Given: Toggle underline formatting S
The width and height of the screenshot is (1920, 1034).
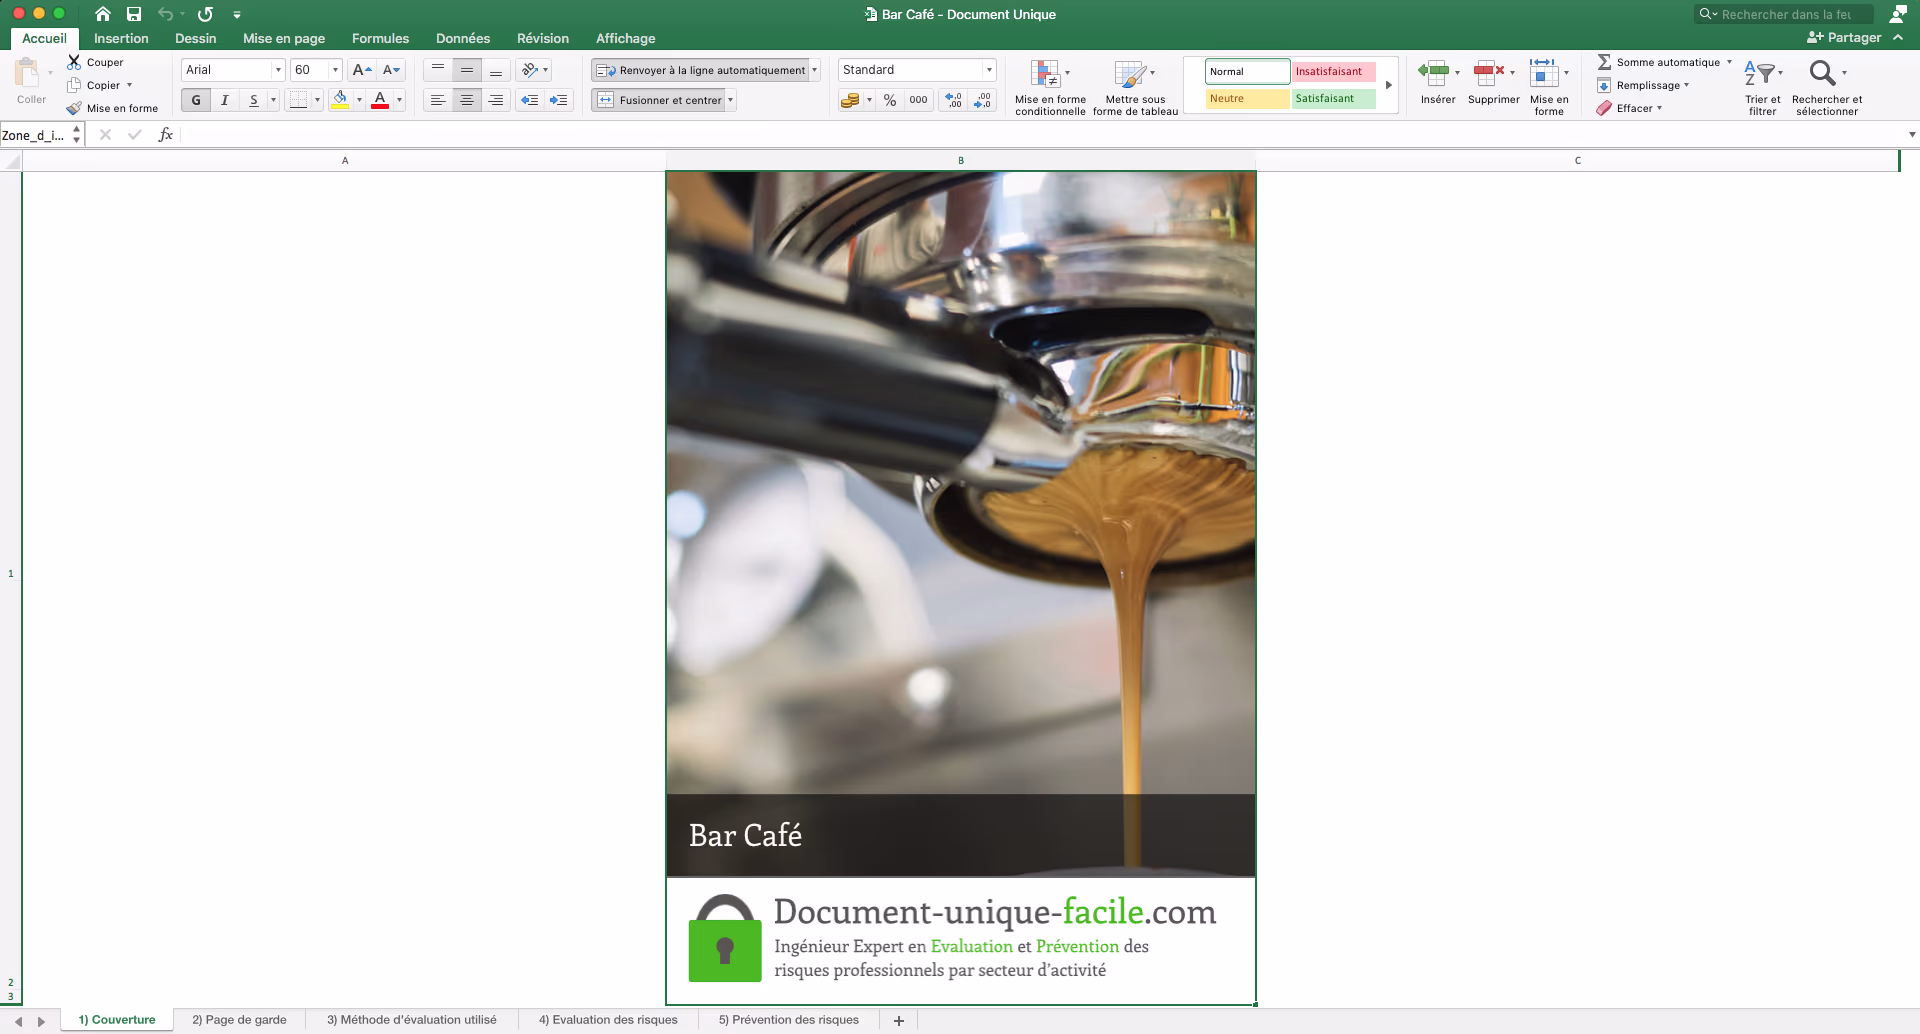Looking at the screenshot, I should pos(254,100).
